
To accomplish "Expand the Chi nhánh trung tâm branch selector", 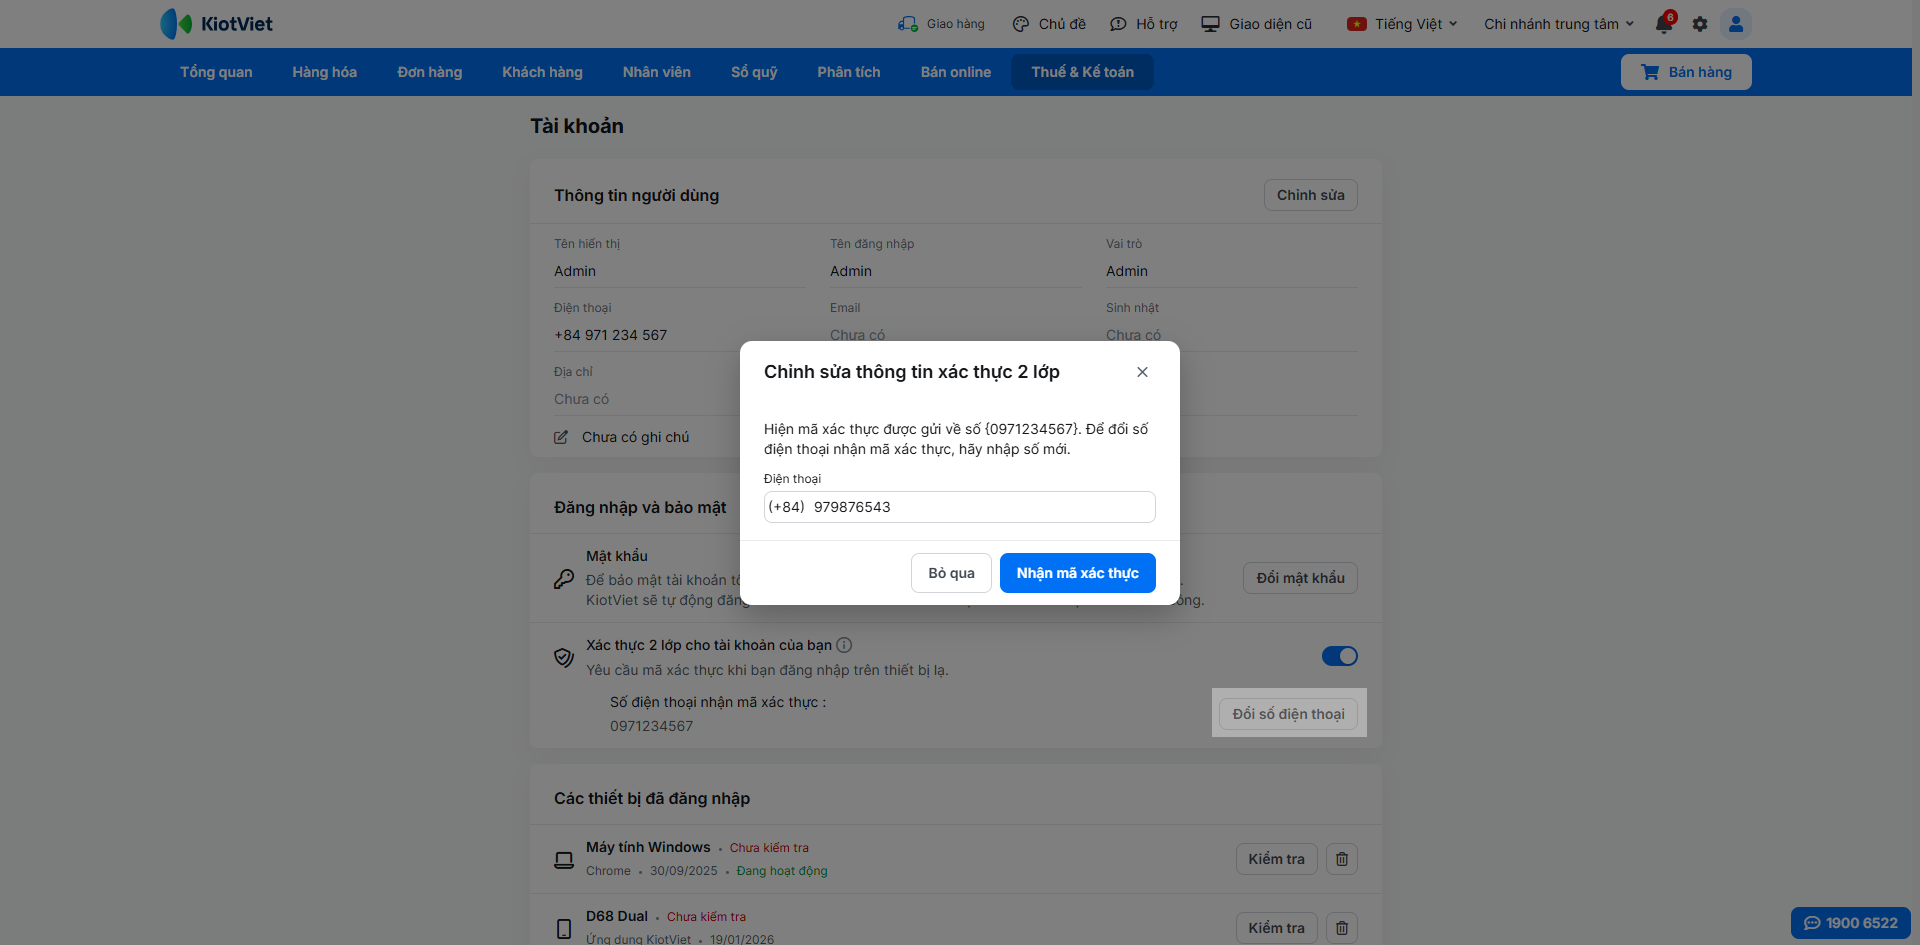I will click(x=1558, y=24).
